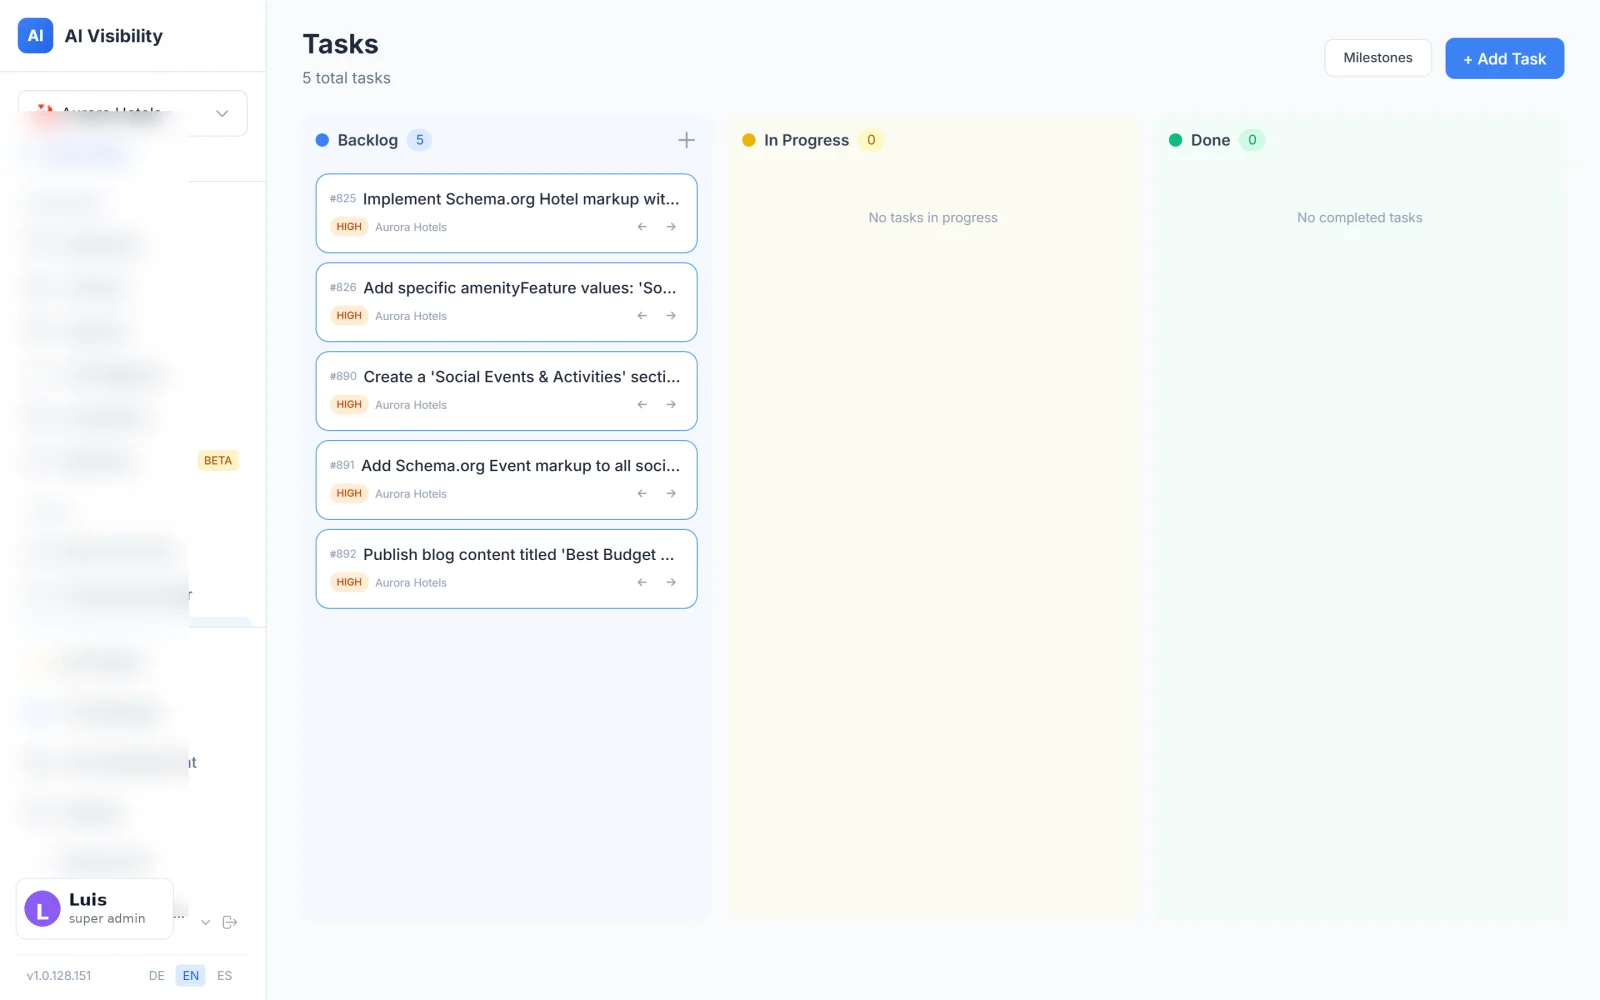Click the In Progress column title

[806, 140]
